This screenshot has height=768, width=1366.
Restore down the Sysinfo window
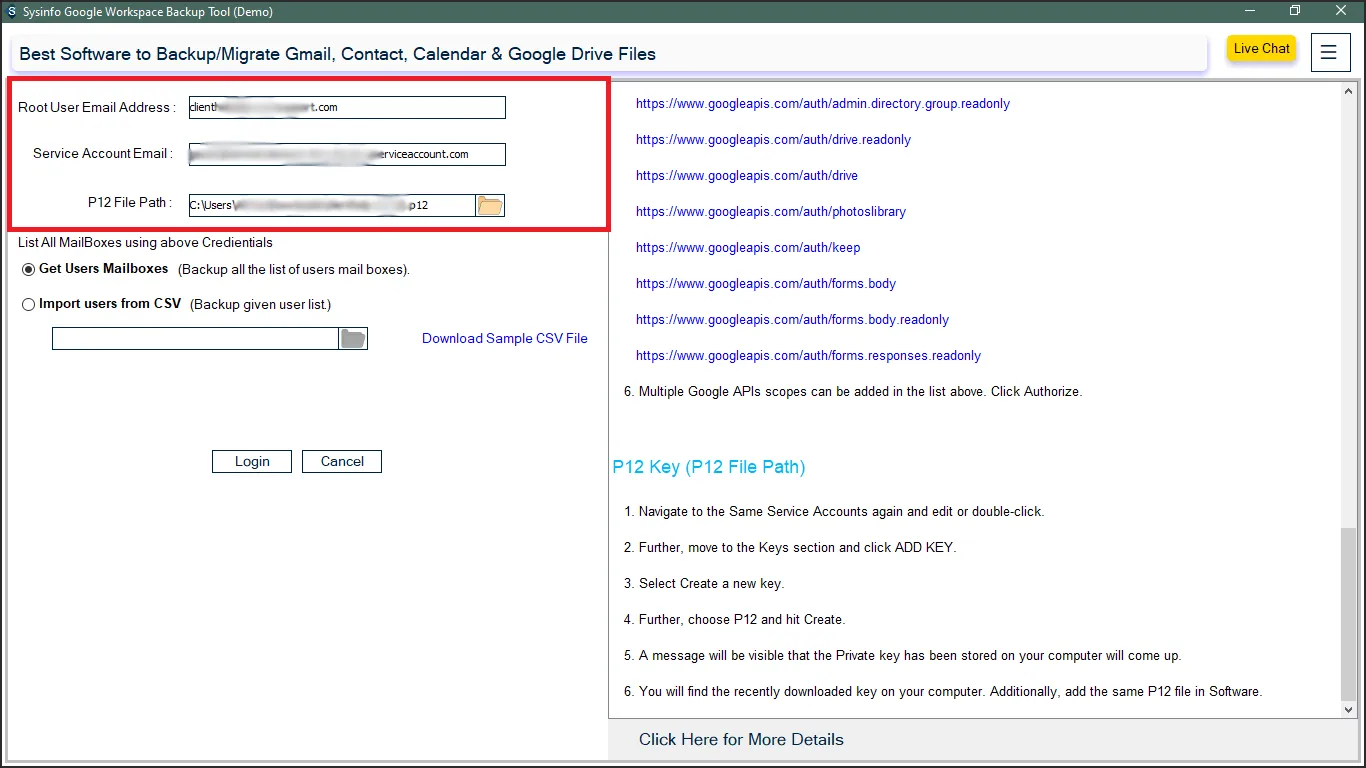click(x=1295, y=11)
